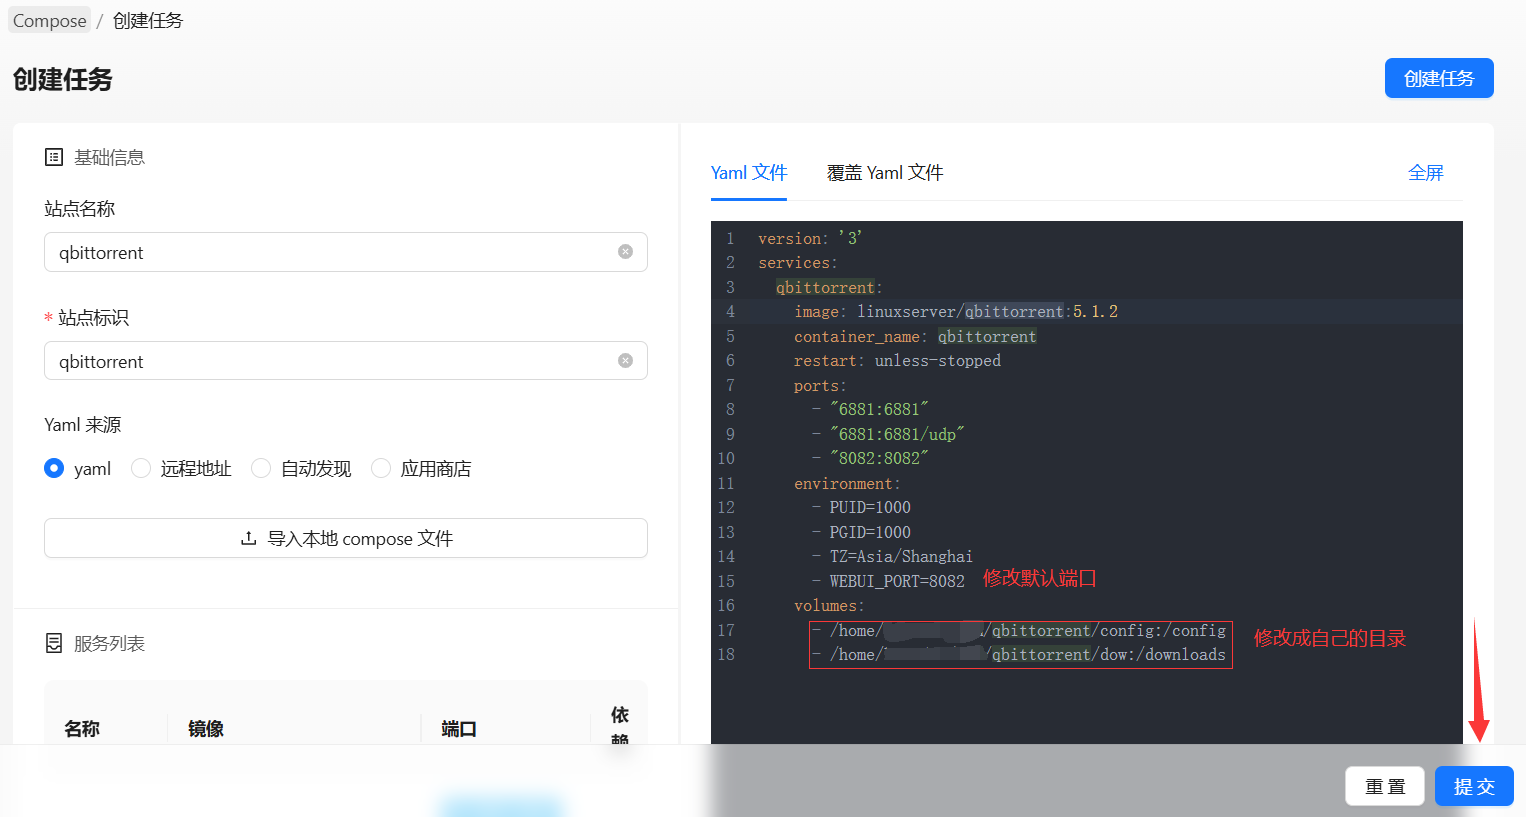Click the PUID=1000 line

861,507
